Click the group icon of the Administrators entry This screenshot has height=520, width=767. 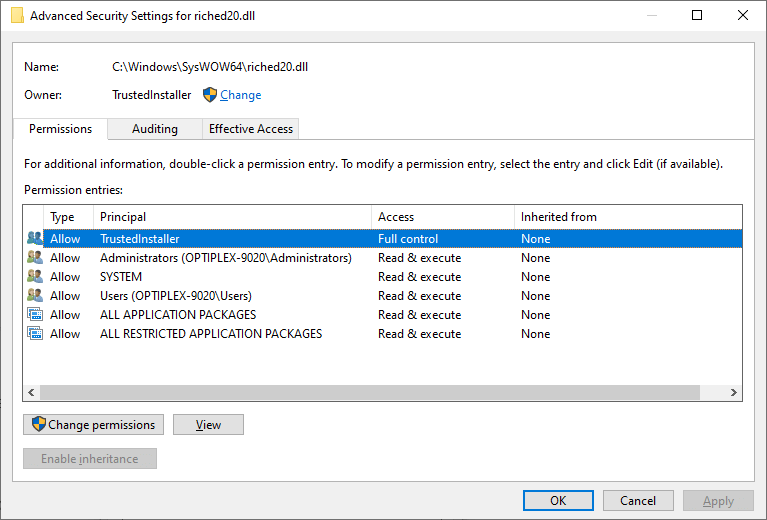coord(35,257)
